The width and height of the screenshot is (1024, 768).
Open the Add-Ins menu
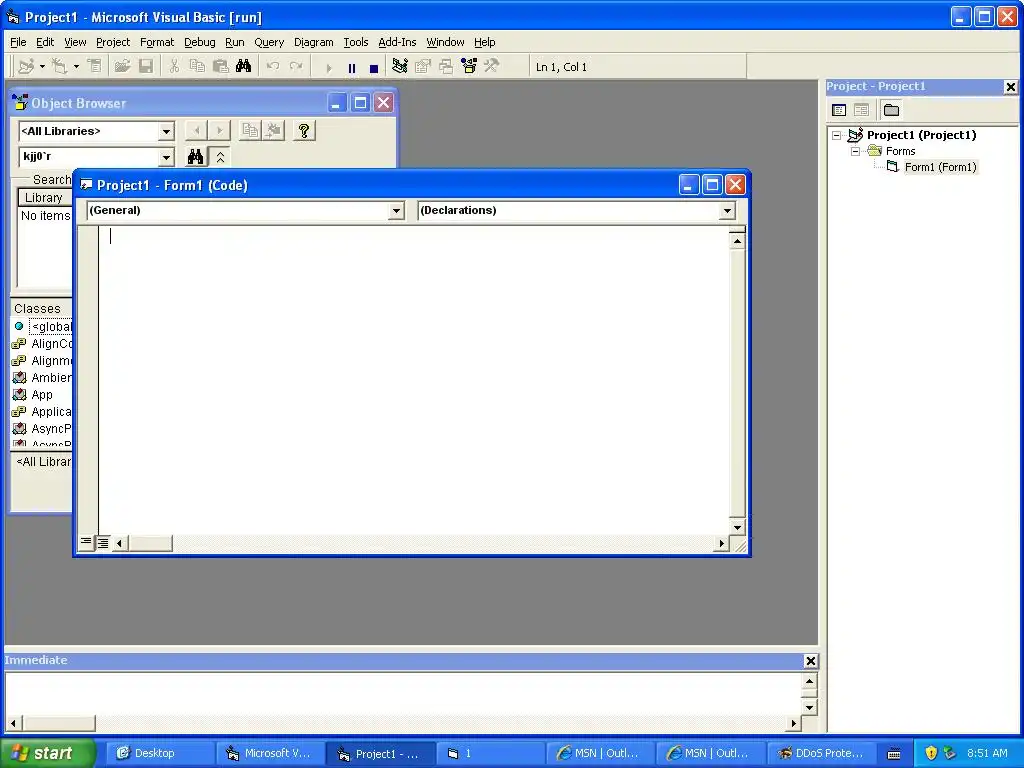click(397, 42)
